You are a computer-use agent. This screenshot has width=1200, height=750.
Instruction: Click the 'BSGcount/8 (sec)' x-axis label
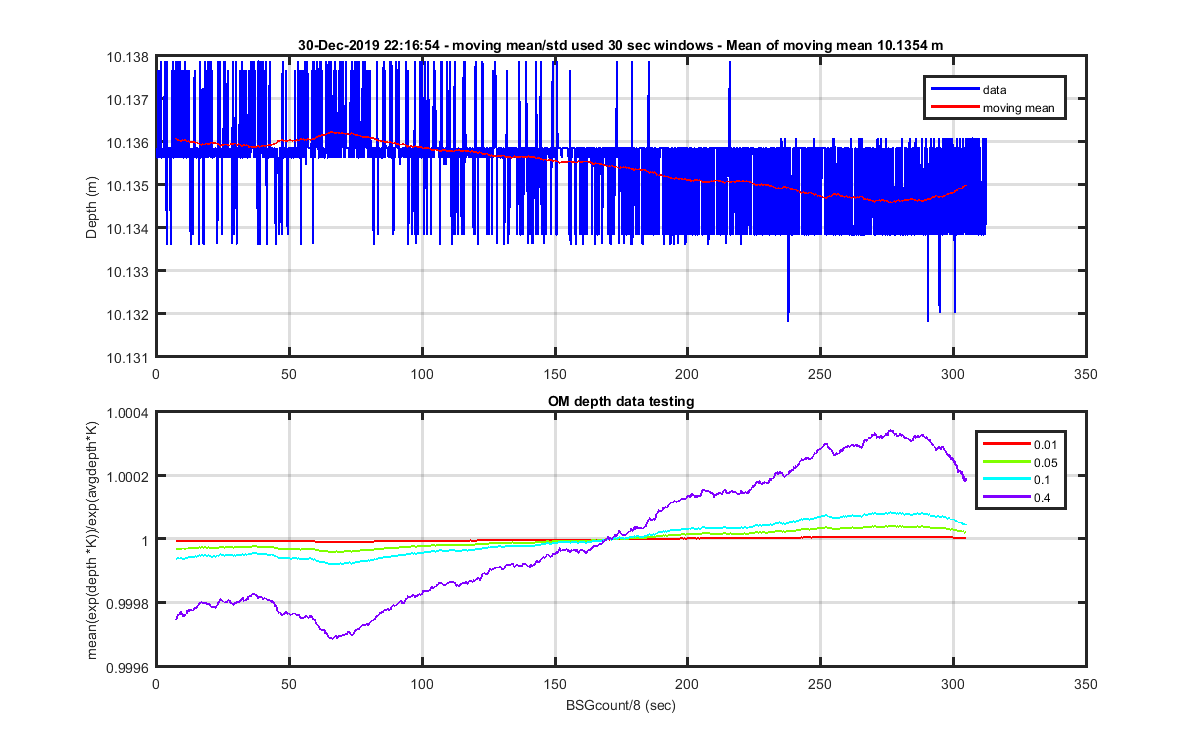click(620, 706)
